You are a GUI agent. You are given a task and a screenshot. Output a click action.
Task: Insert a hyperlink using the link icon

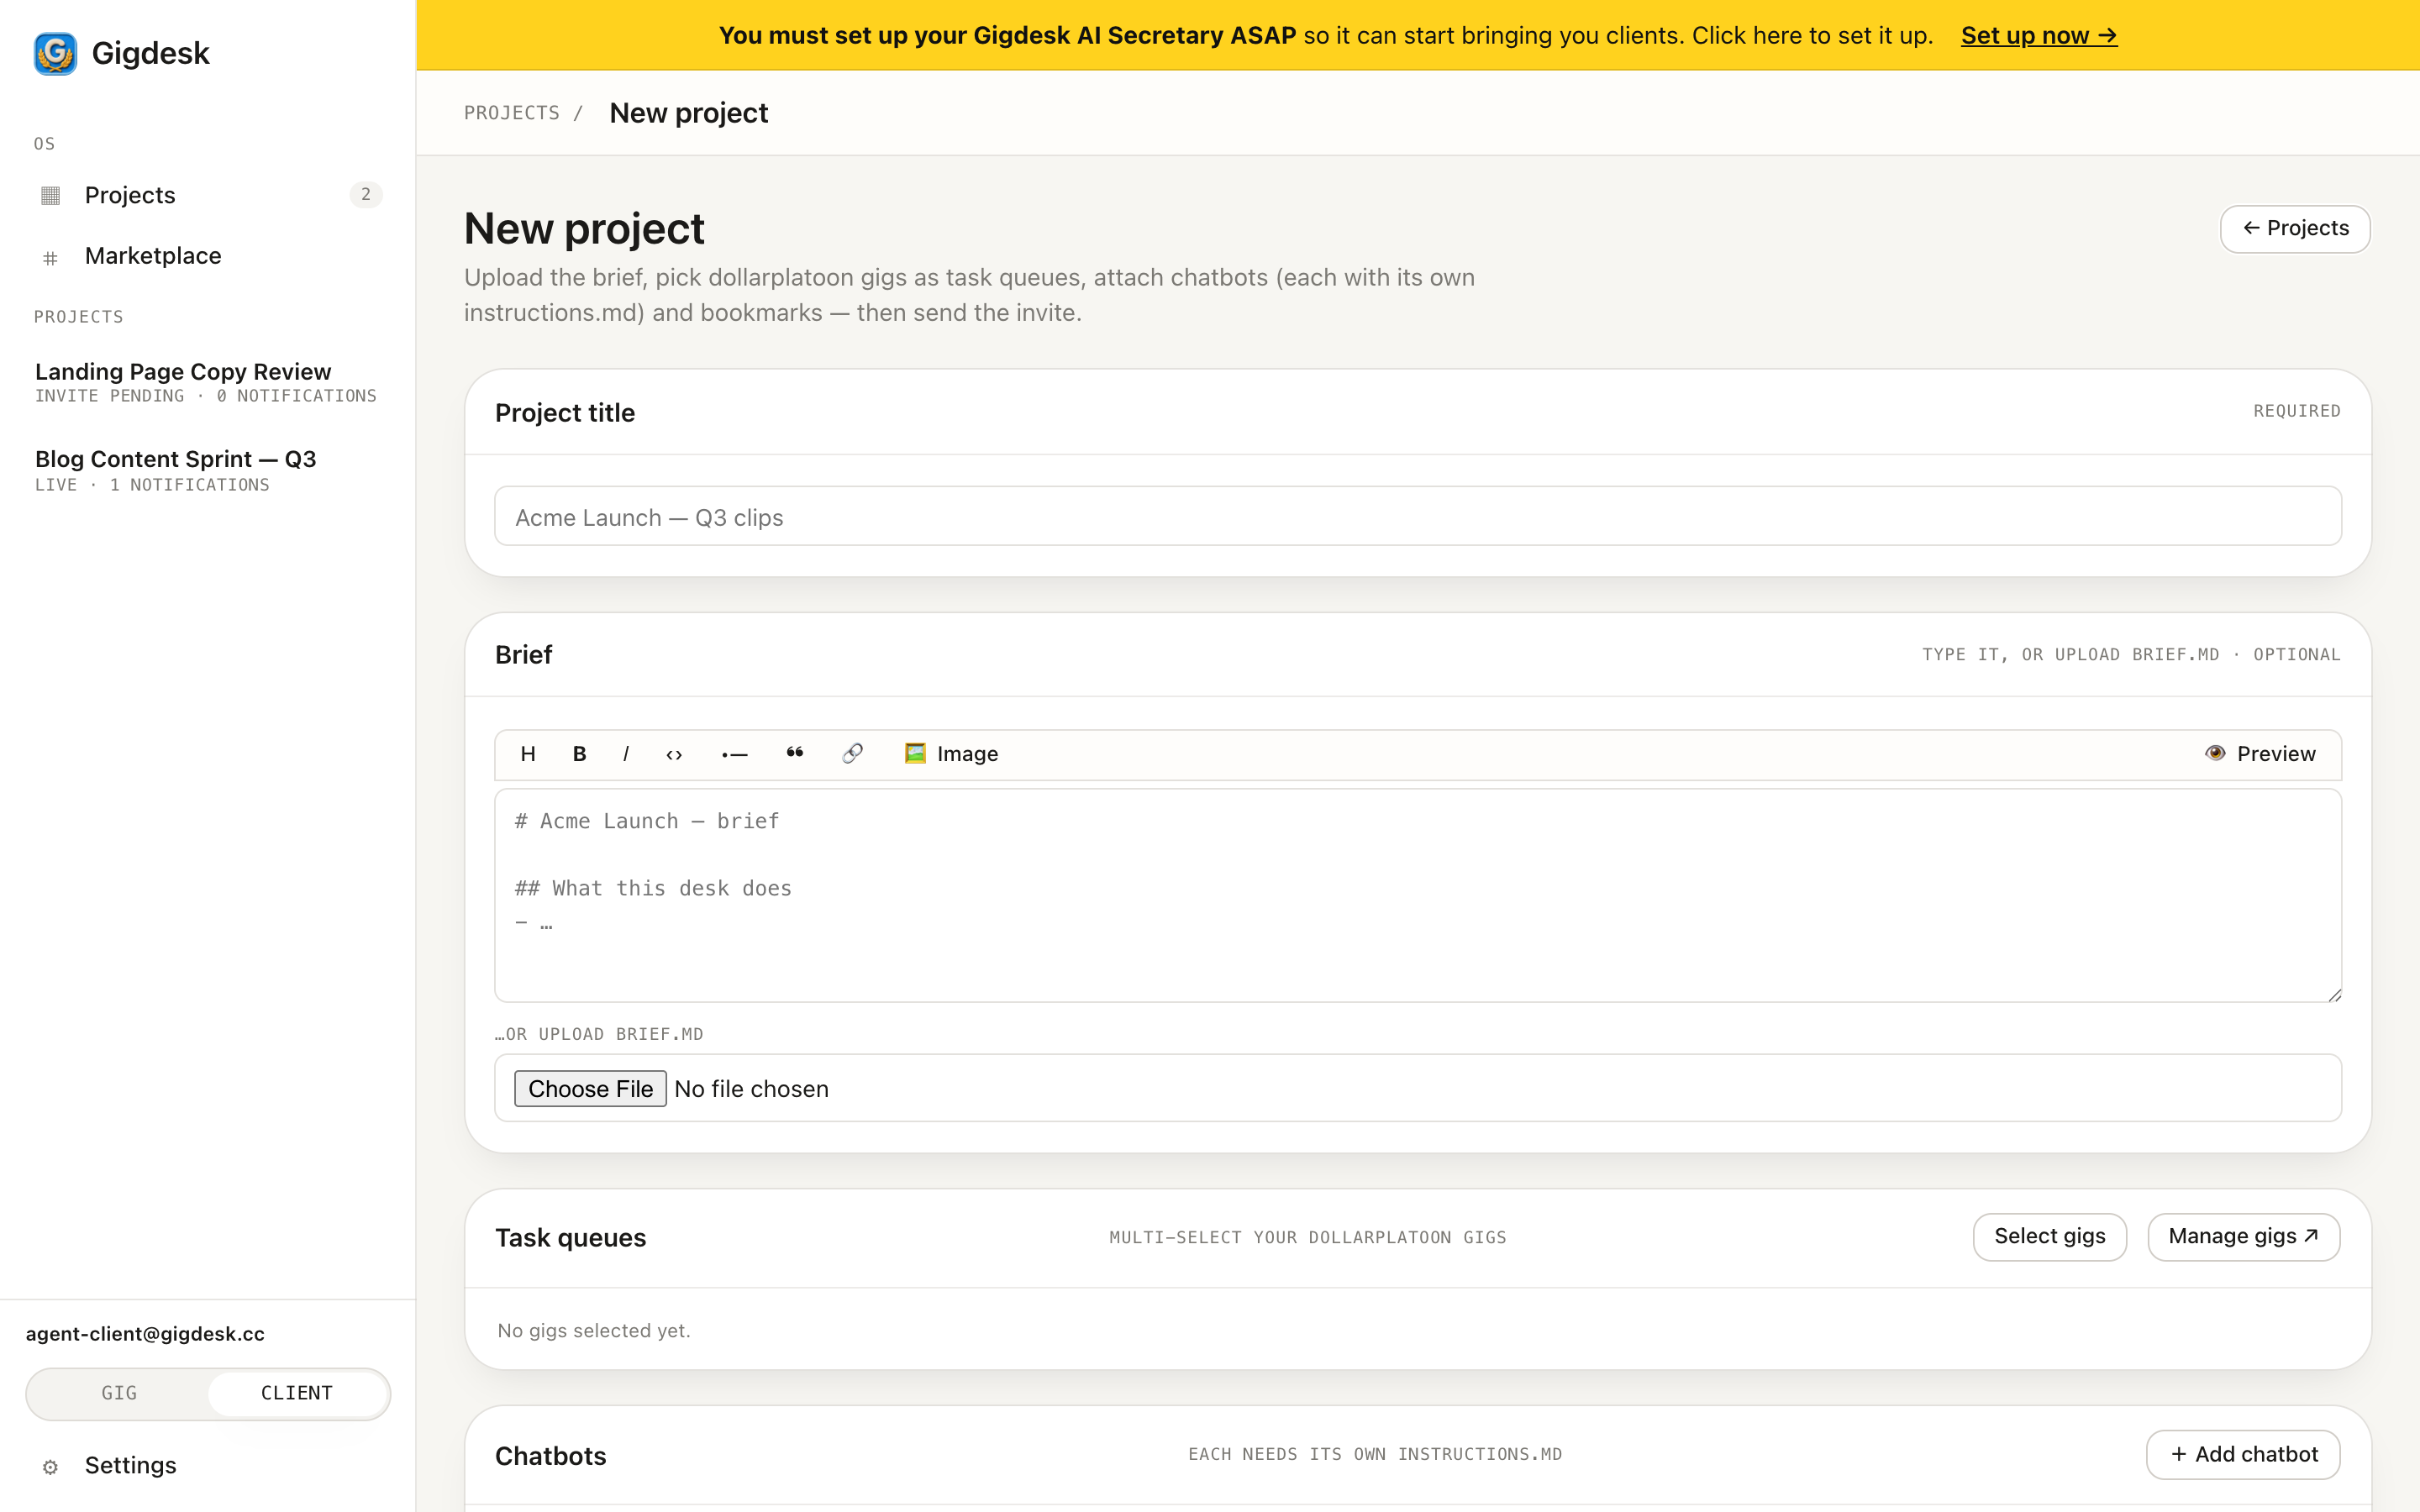click(852, 754)
